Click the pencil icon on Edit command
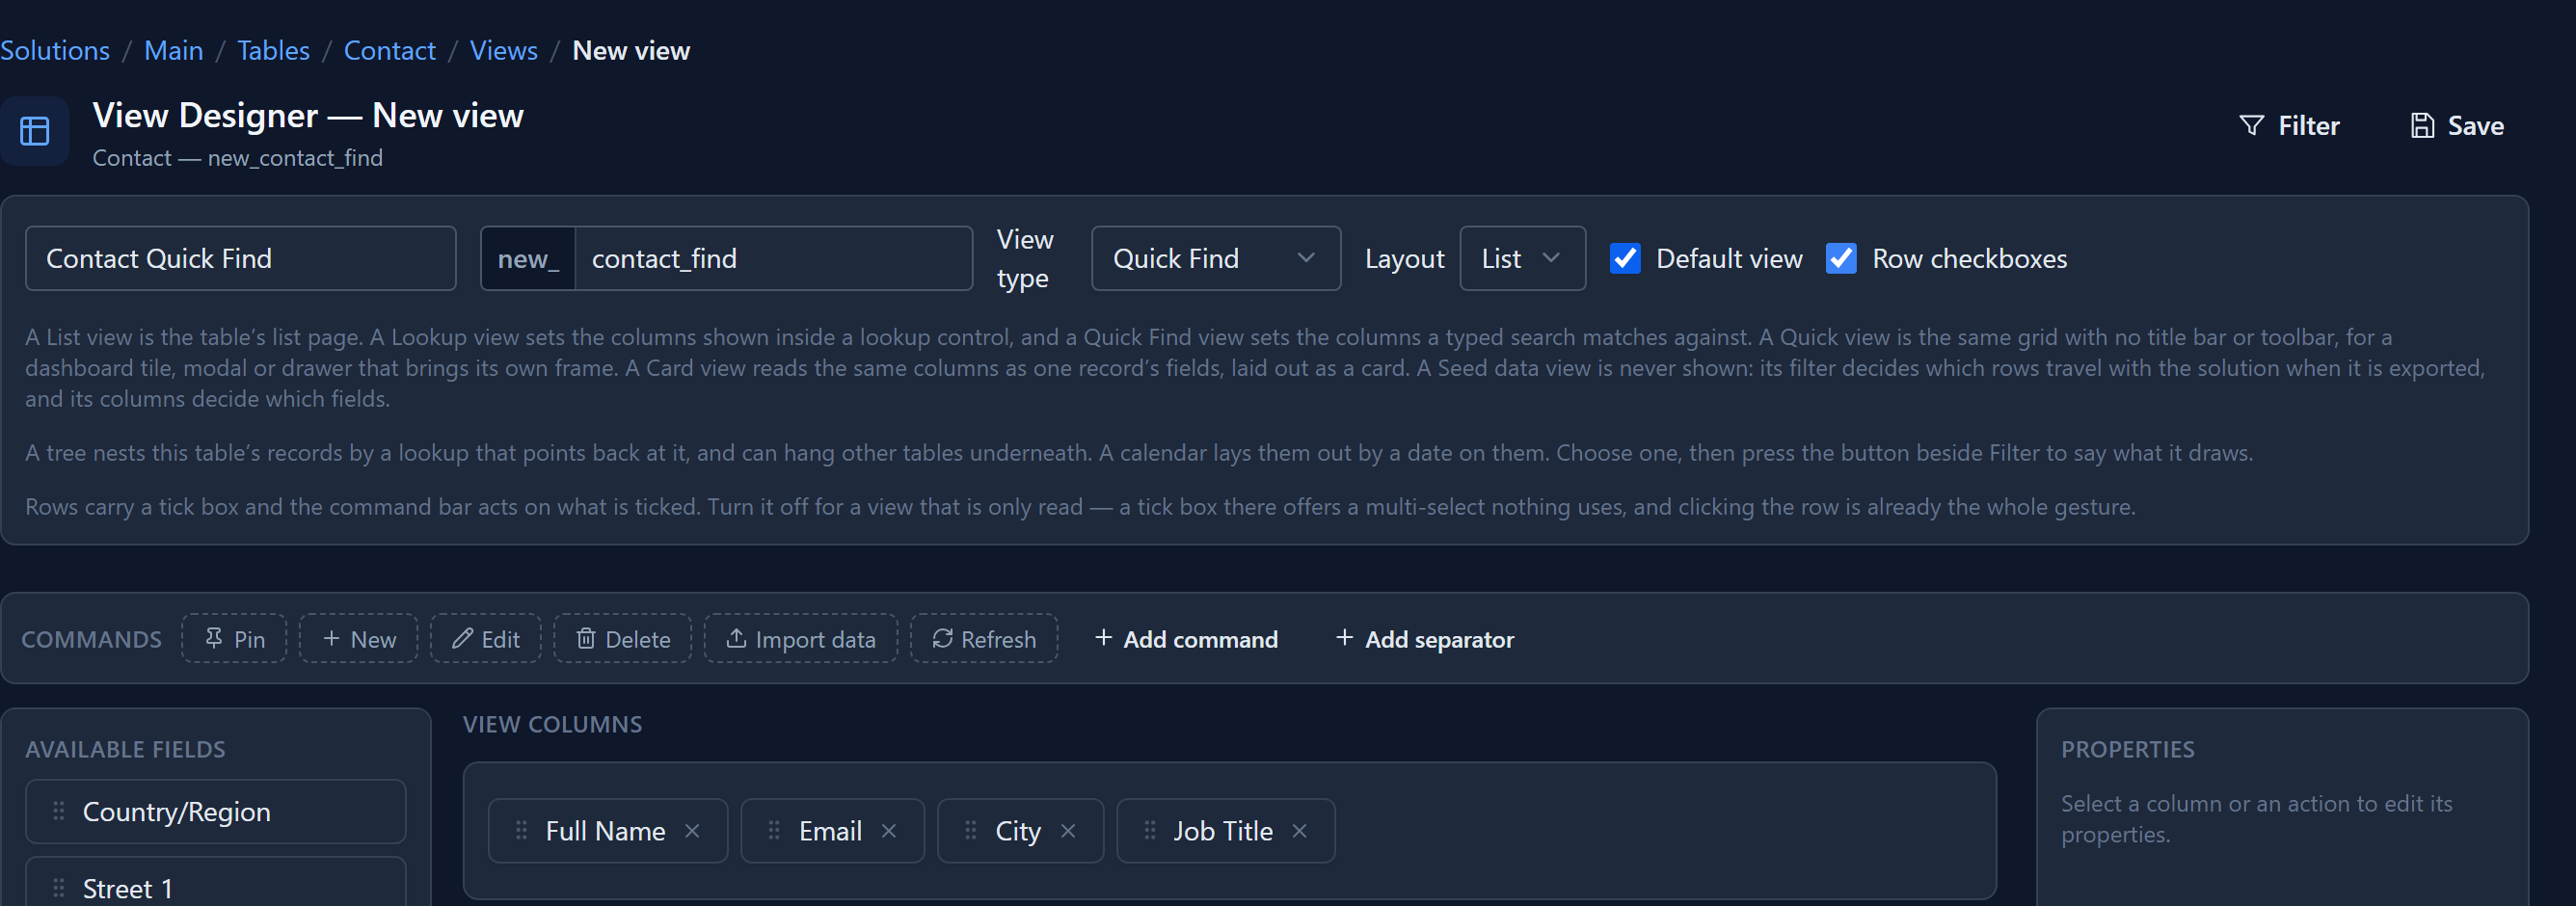 coord(462,638)
